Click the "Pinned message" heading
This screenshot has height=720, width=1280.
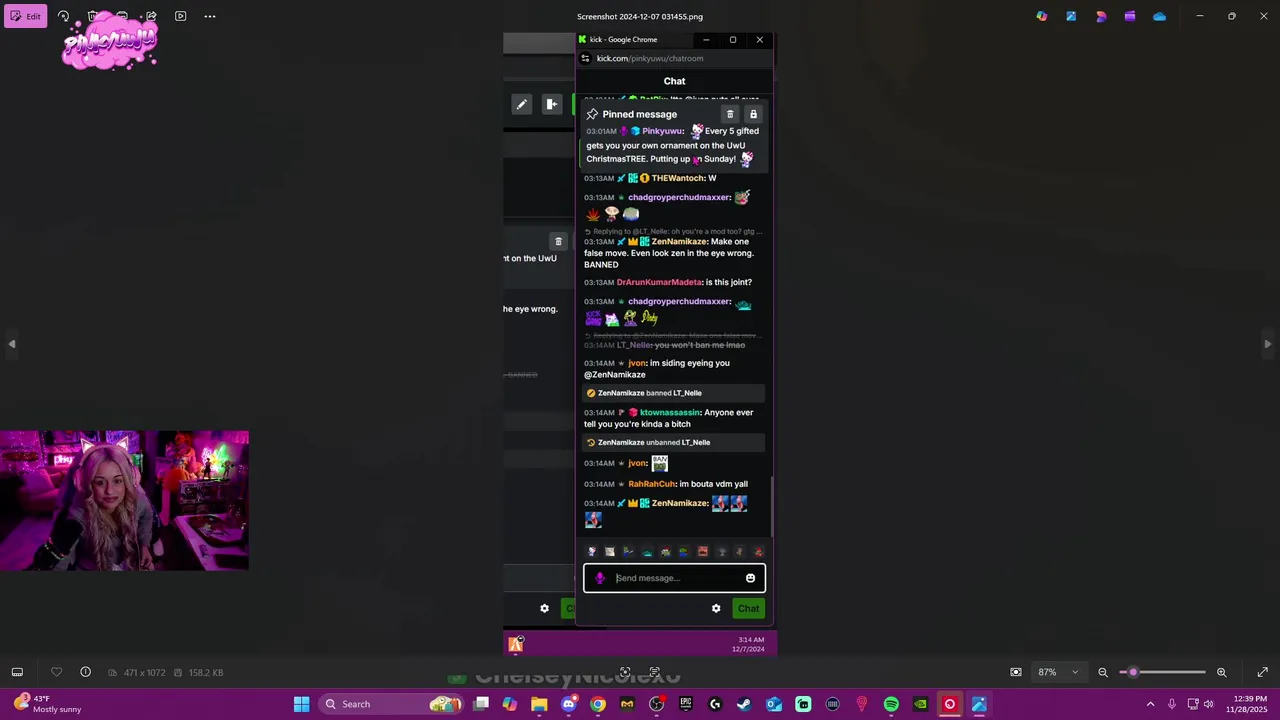640,114
